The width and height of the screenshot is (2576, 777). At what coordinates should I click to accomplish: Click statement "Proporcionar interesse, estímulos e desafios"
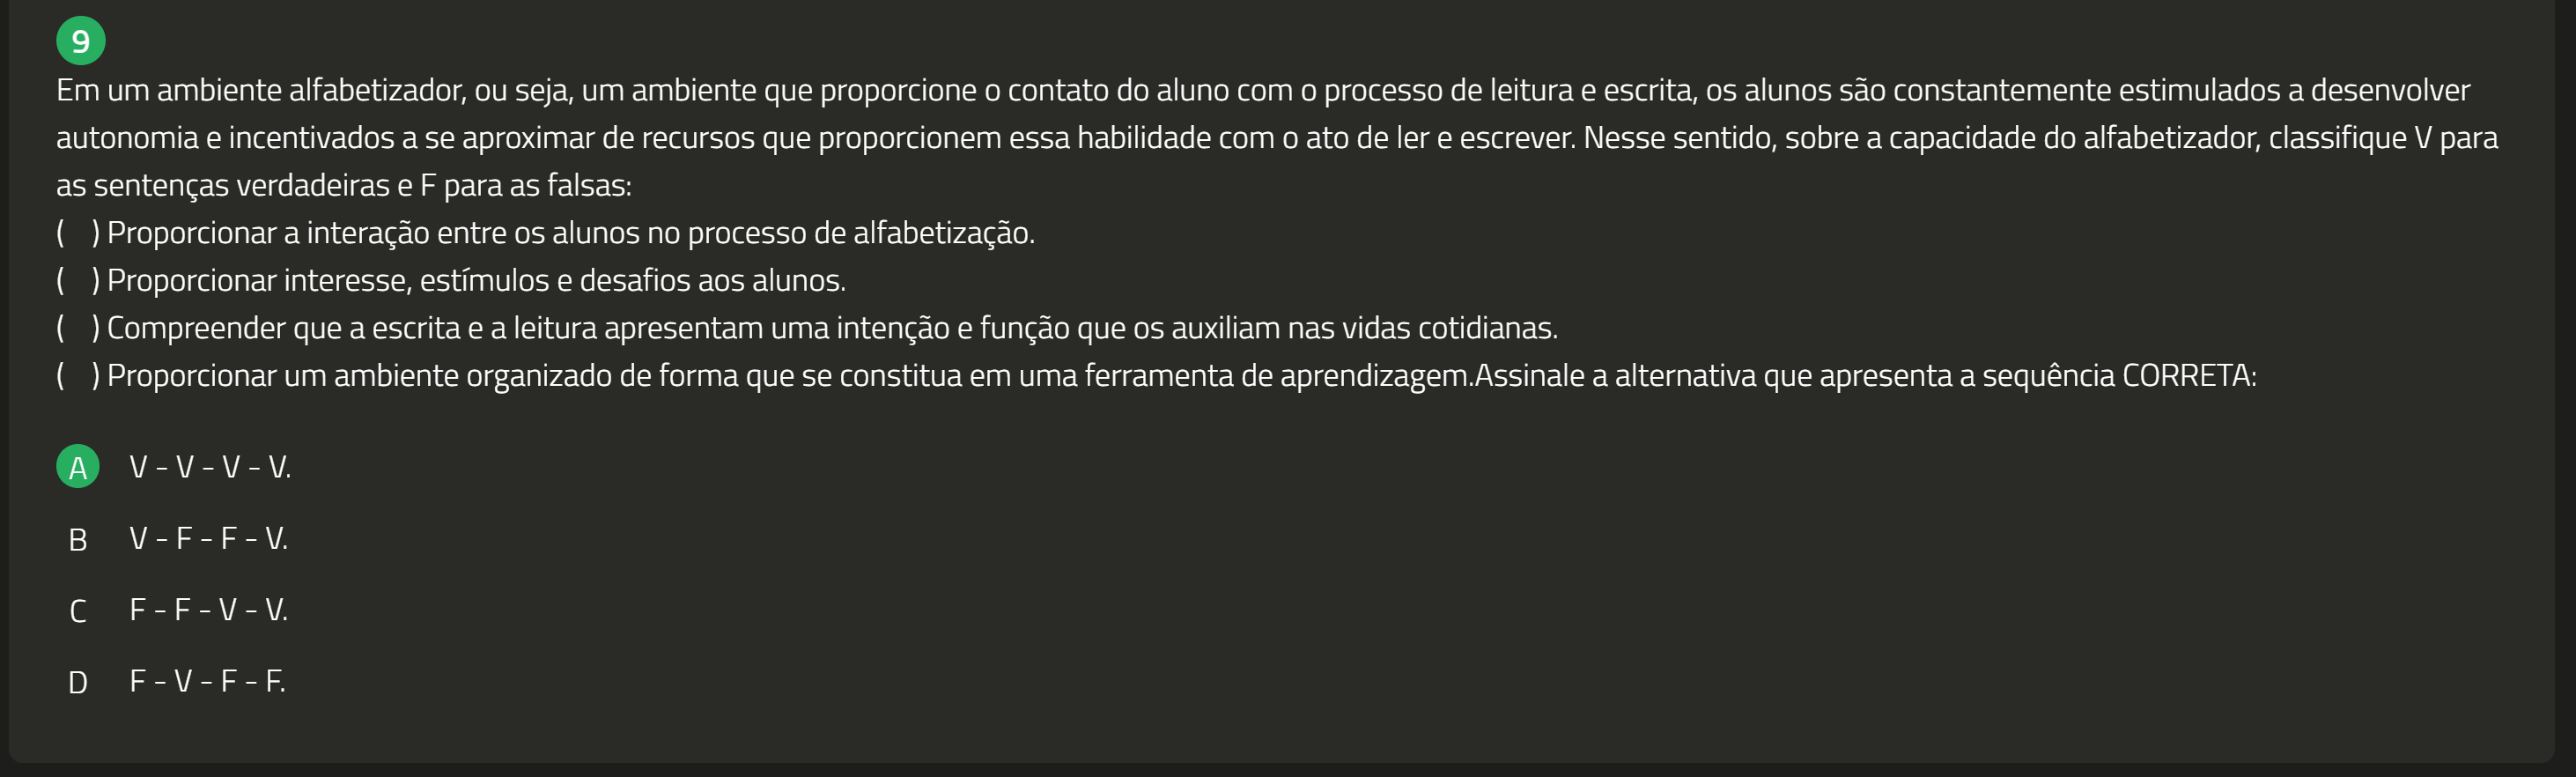coord(476,281)
